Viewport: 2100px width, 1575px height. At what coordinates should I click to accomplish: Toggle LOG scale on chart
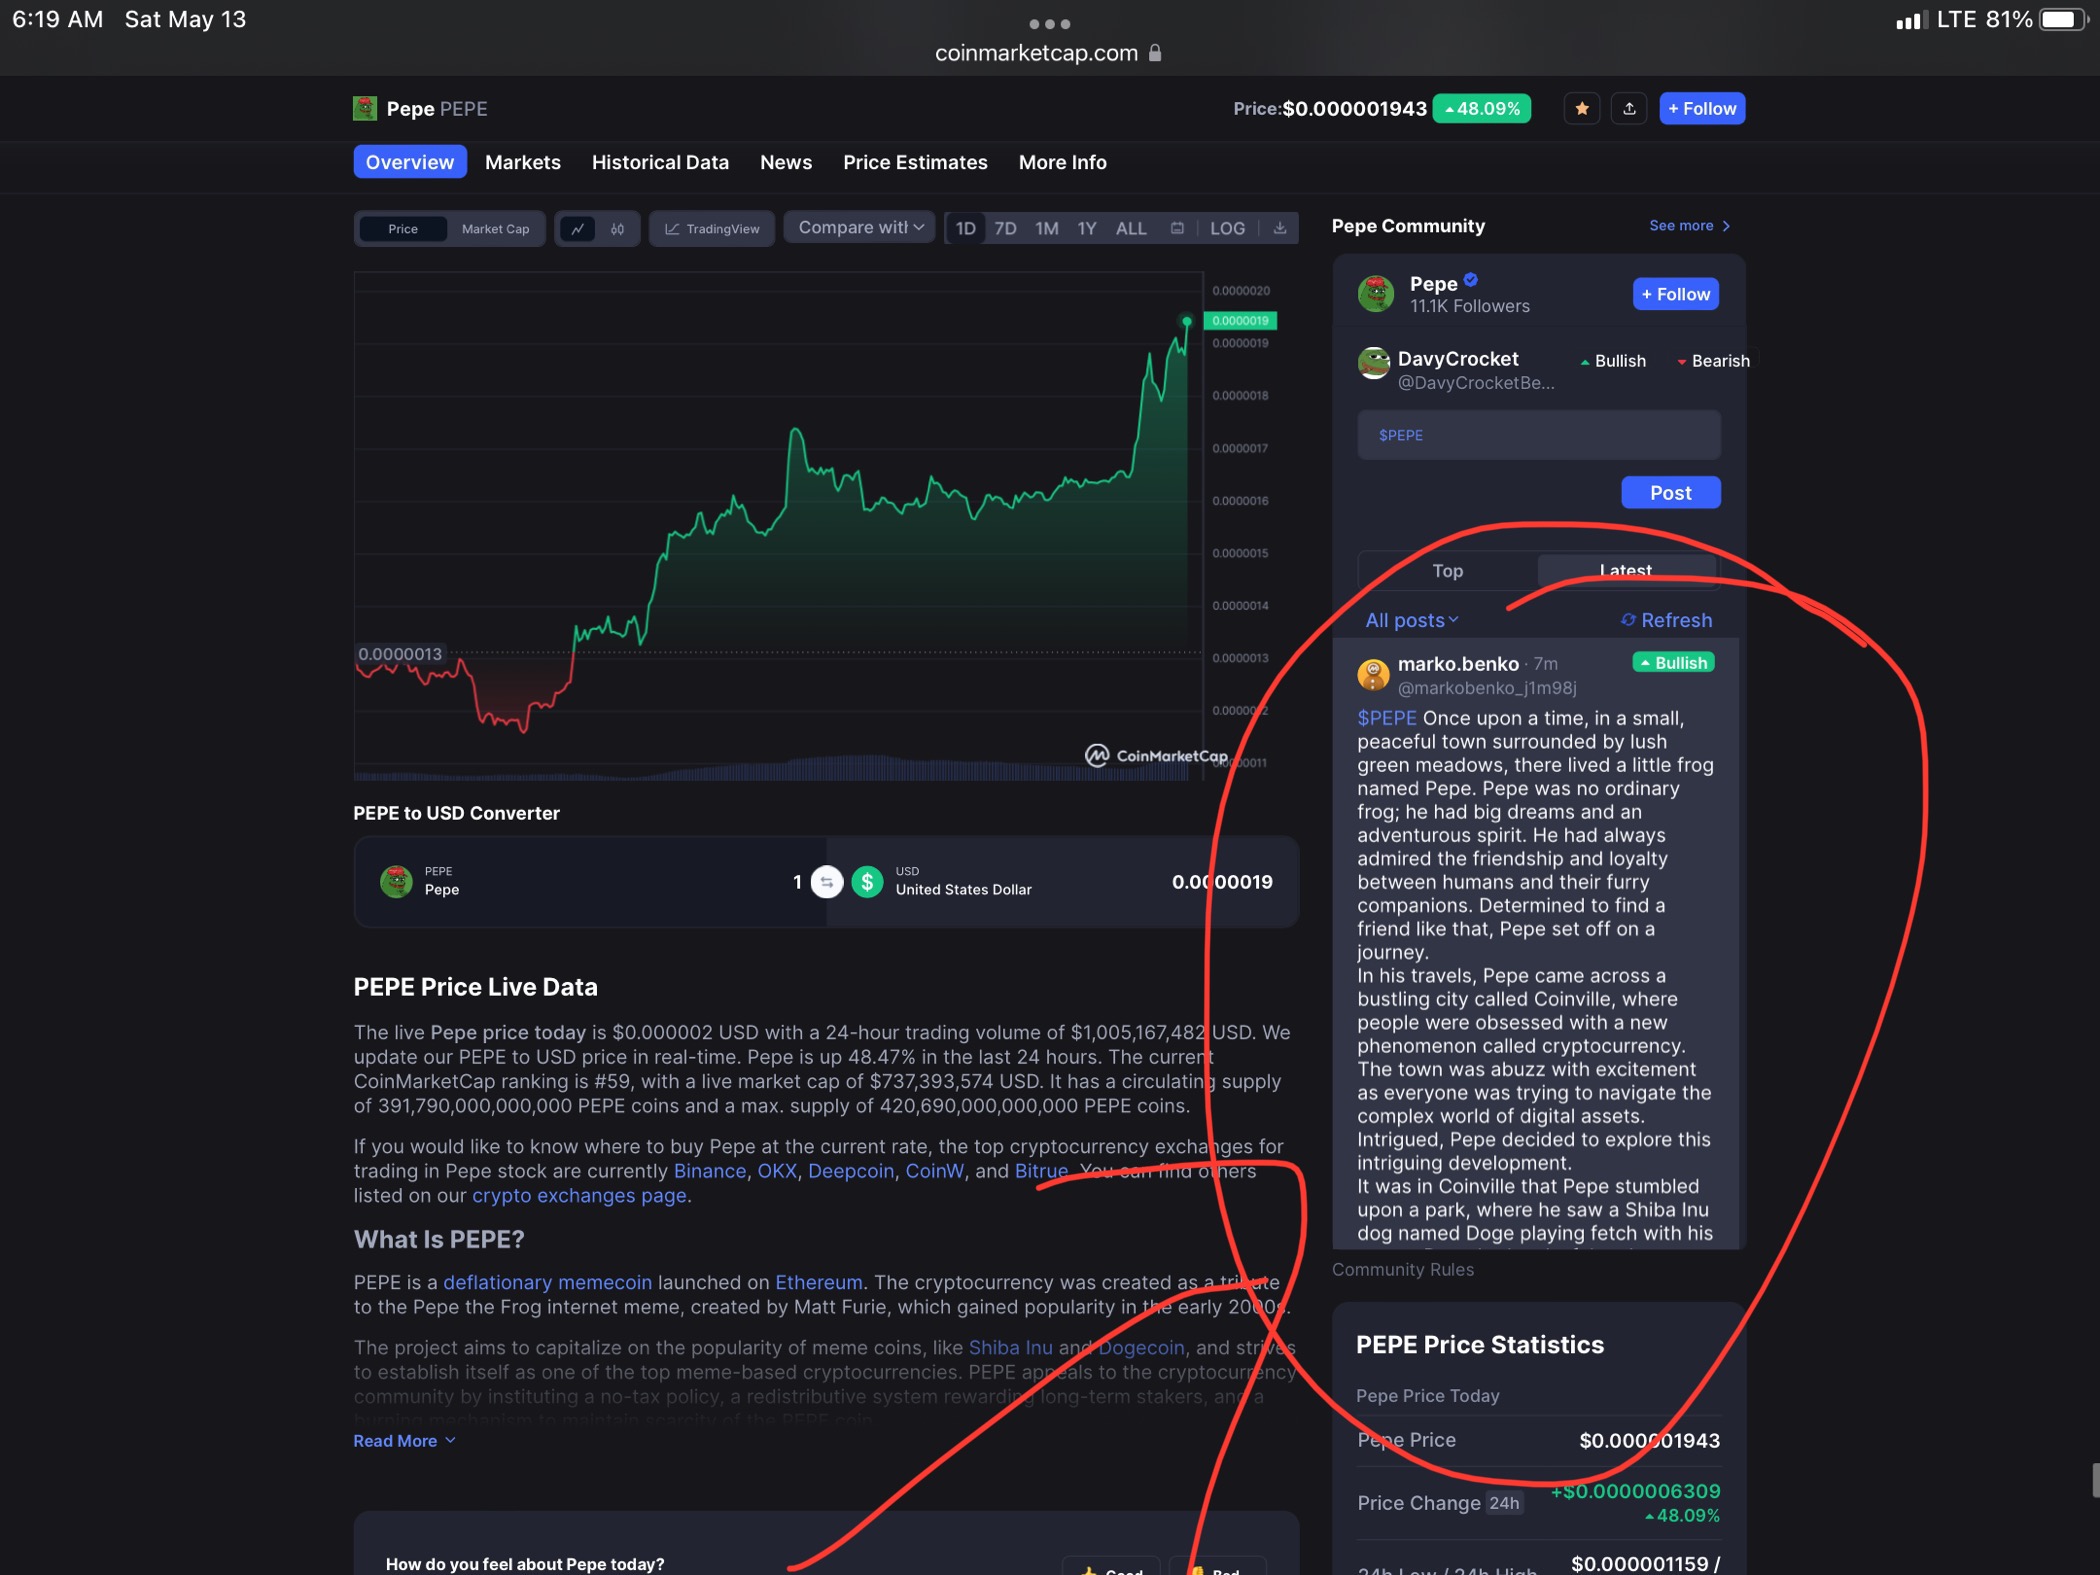[x=1227, y=228]
